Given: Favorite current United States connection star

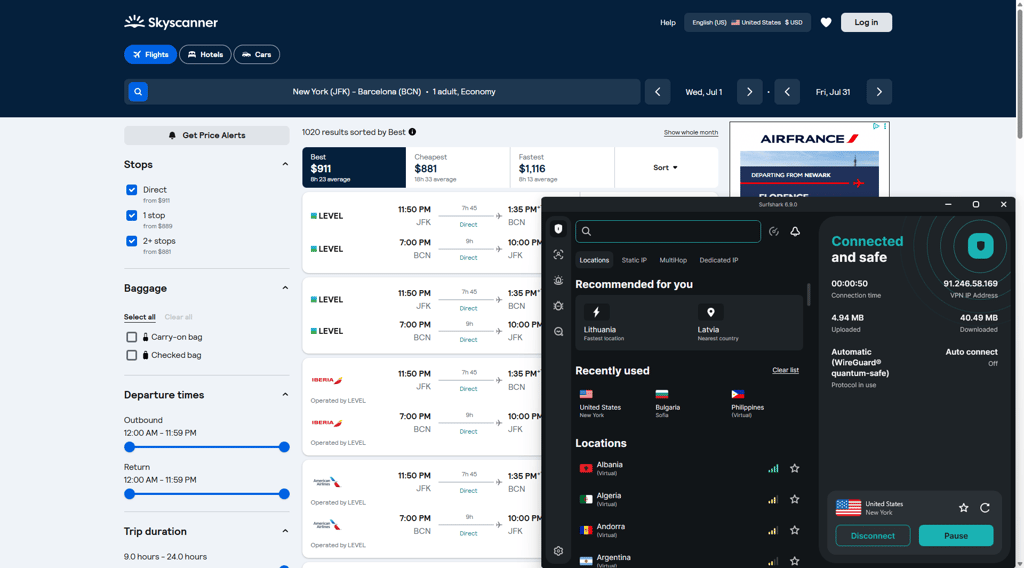Looking at the screenshot, I should (964, 507).
